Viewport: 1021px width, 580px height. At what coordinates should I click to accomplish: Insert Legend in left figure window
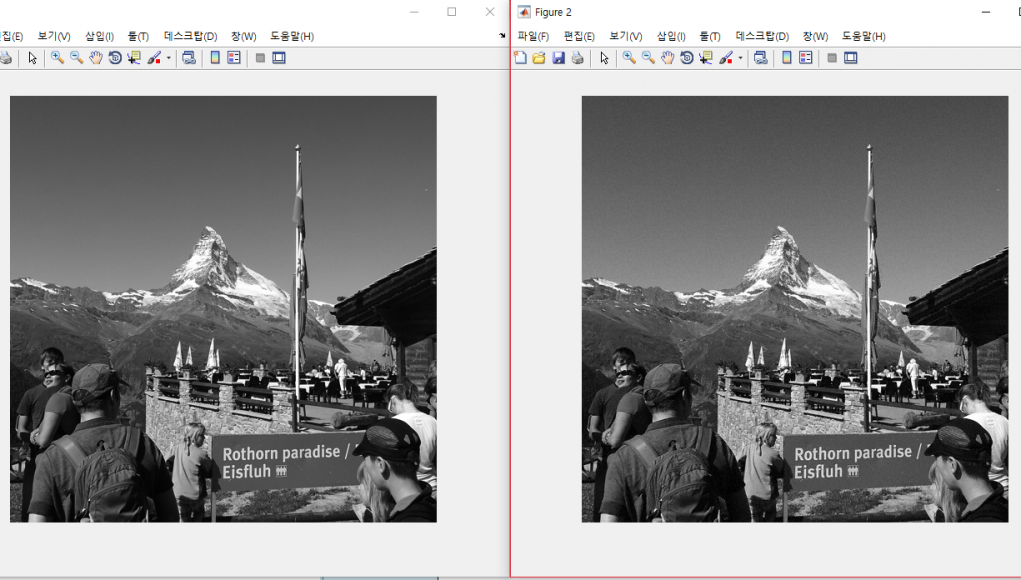pos(234,58)
